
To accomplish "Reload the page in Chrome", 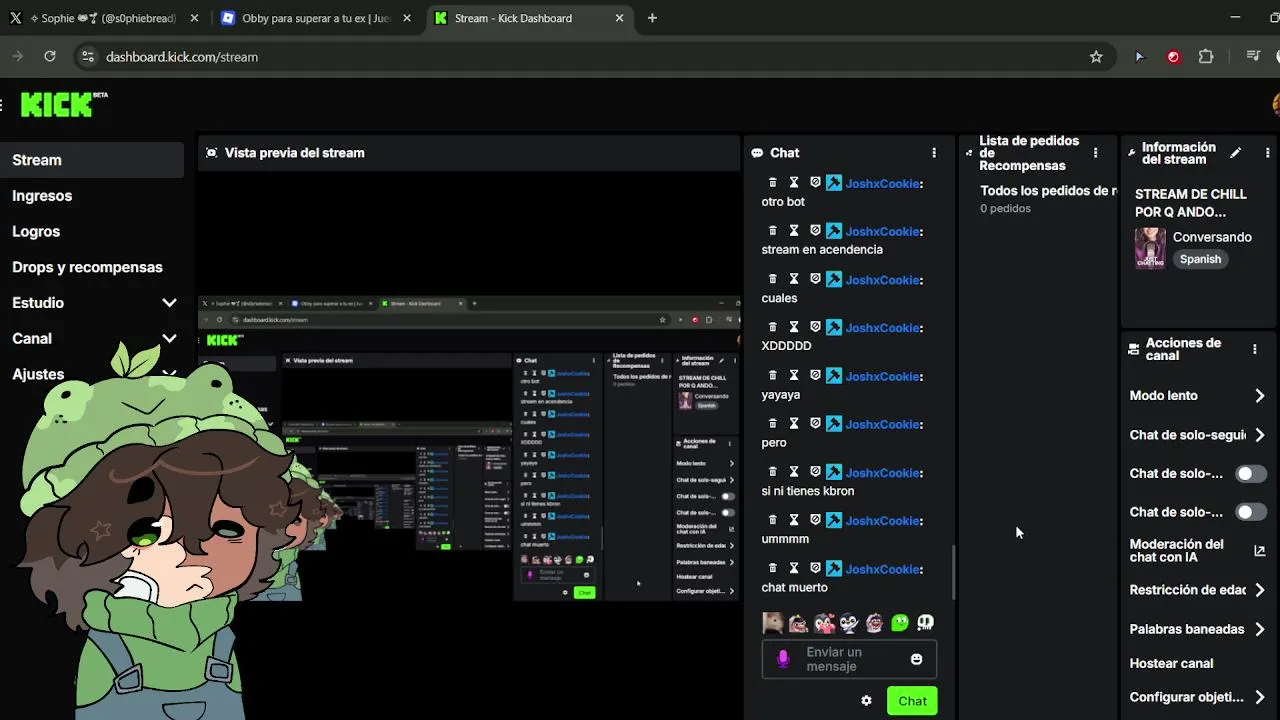I will 50,57.
